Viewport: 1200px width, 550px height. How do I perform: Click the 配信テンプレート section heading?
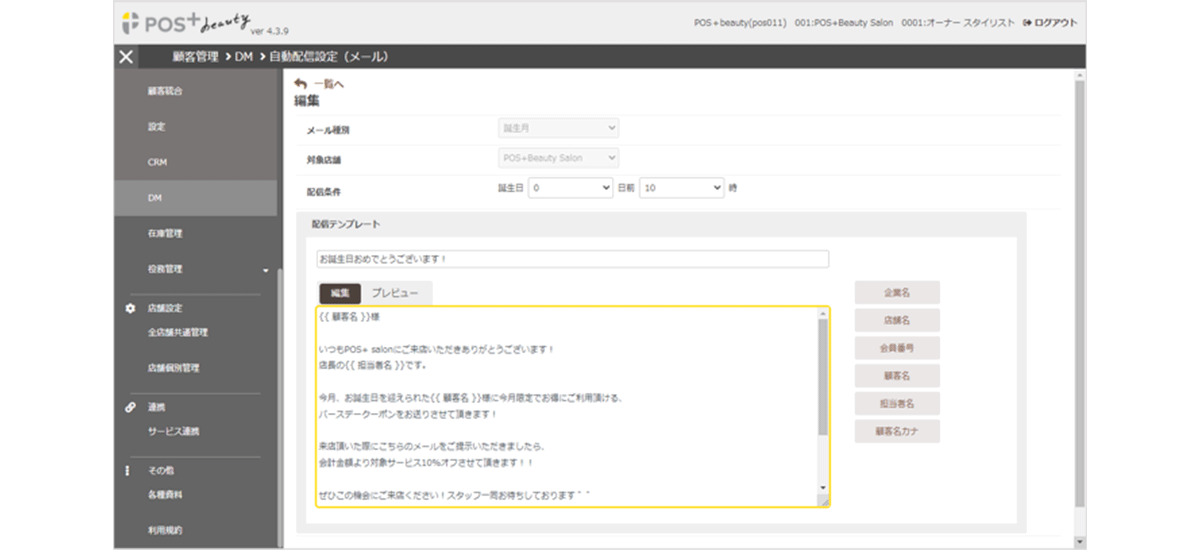coord(346,224)
